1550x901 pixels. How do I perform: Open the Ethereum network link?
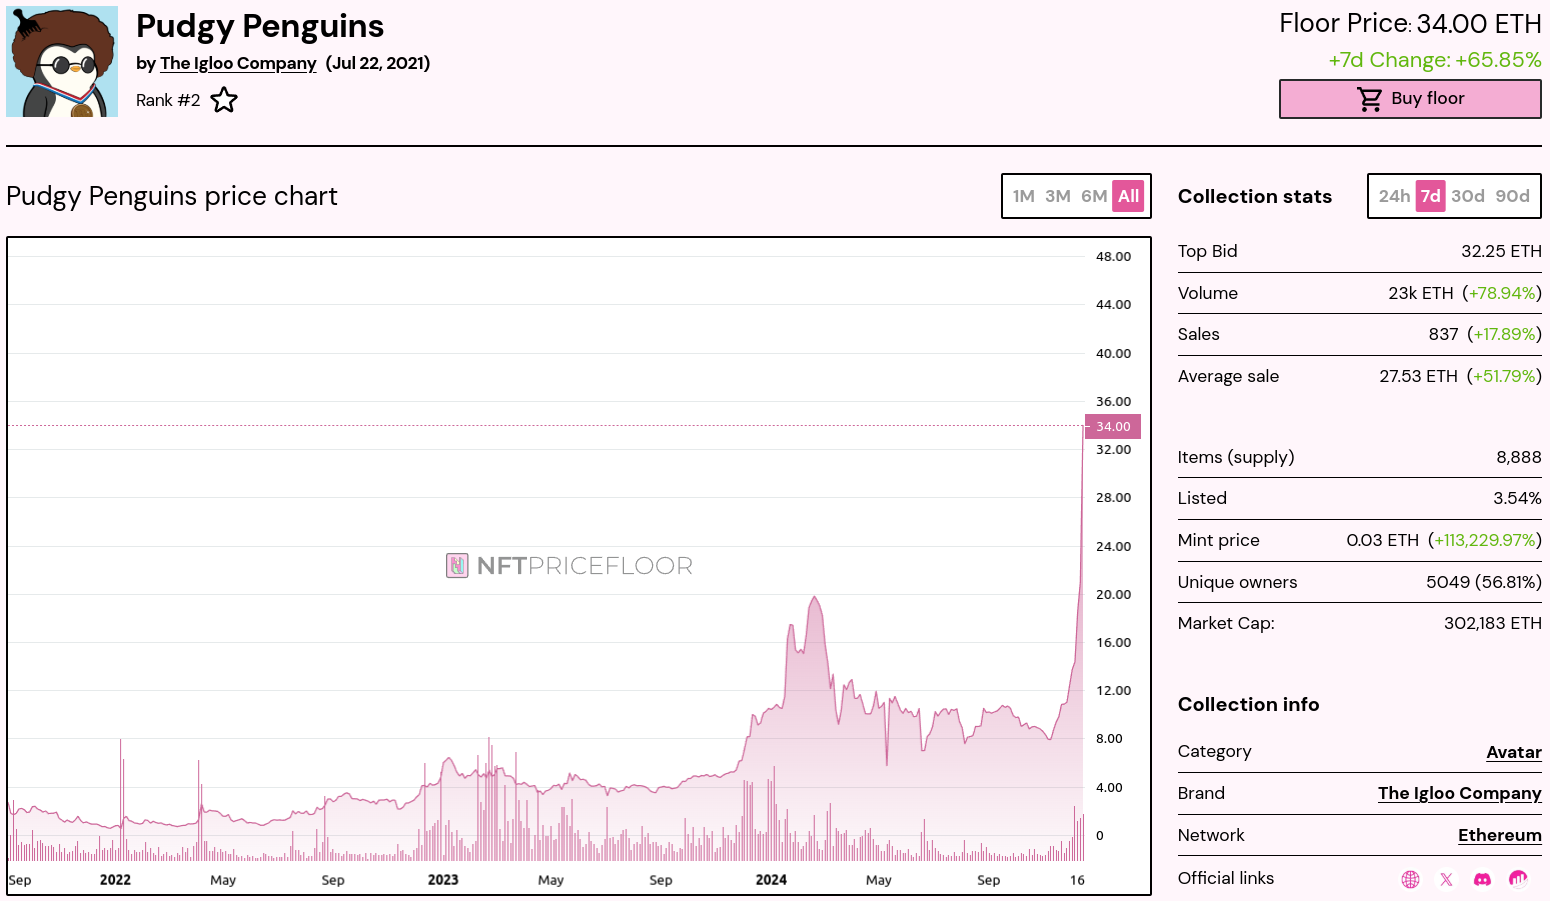tap(1499, 835)
